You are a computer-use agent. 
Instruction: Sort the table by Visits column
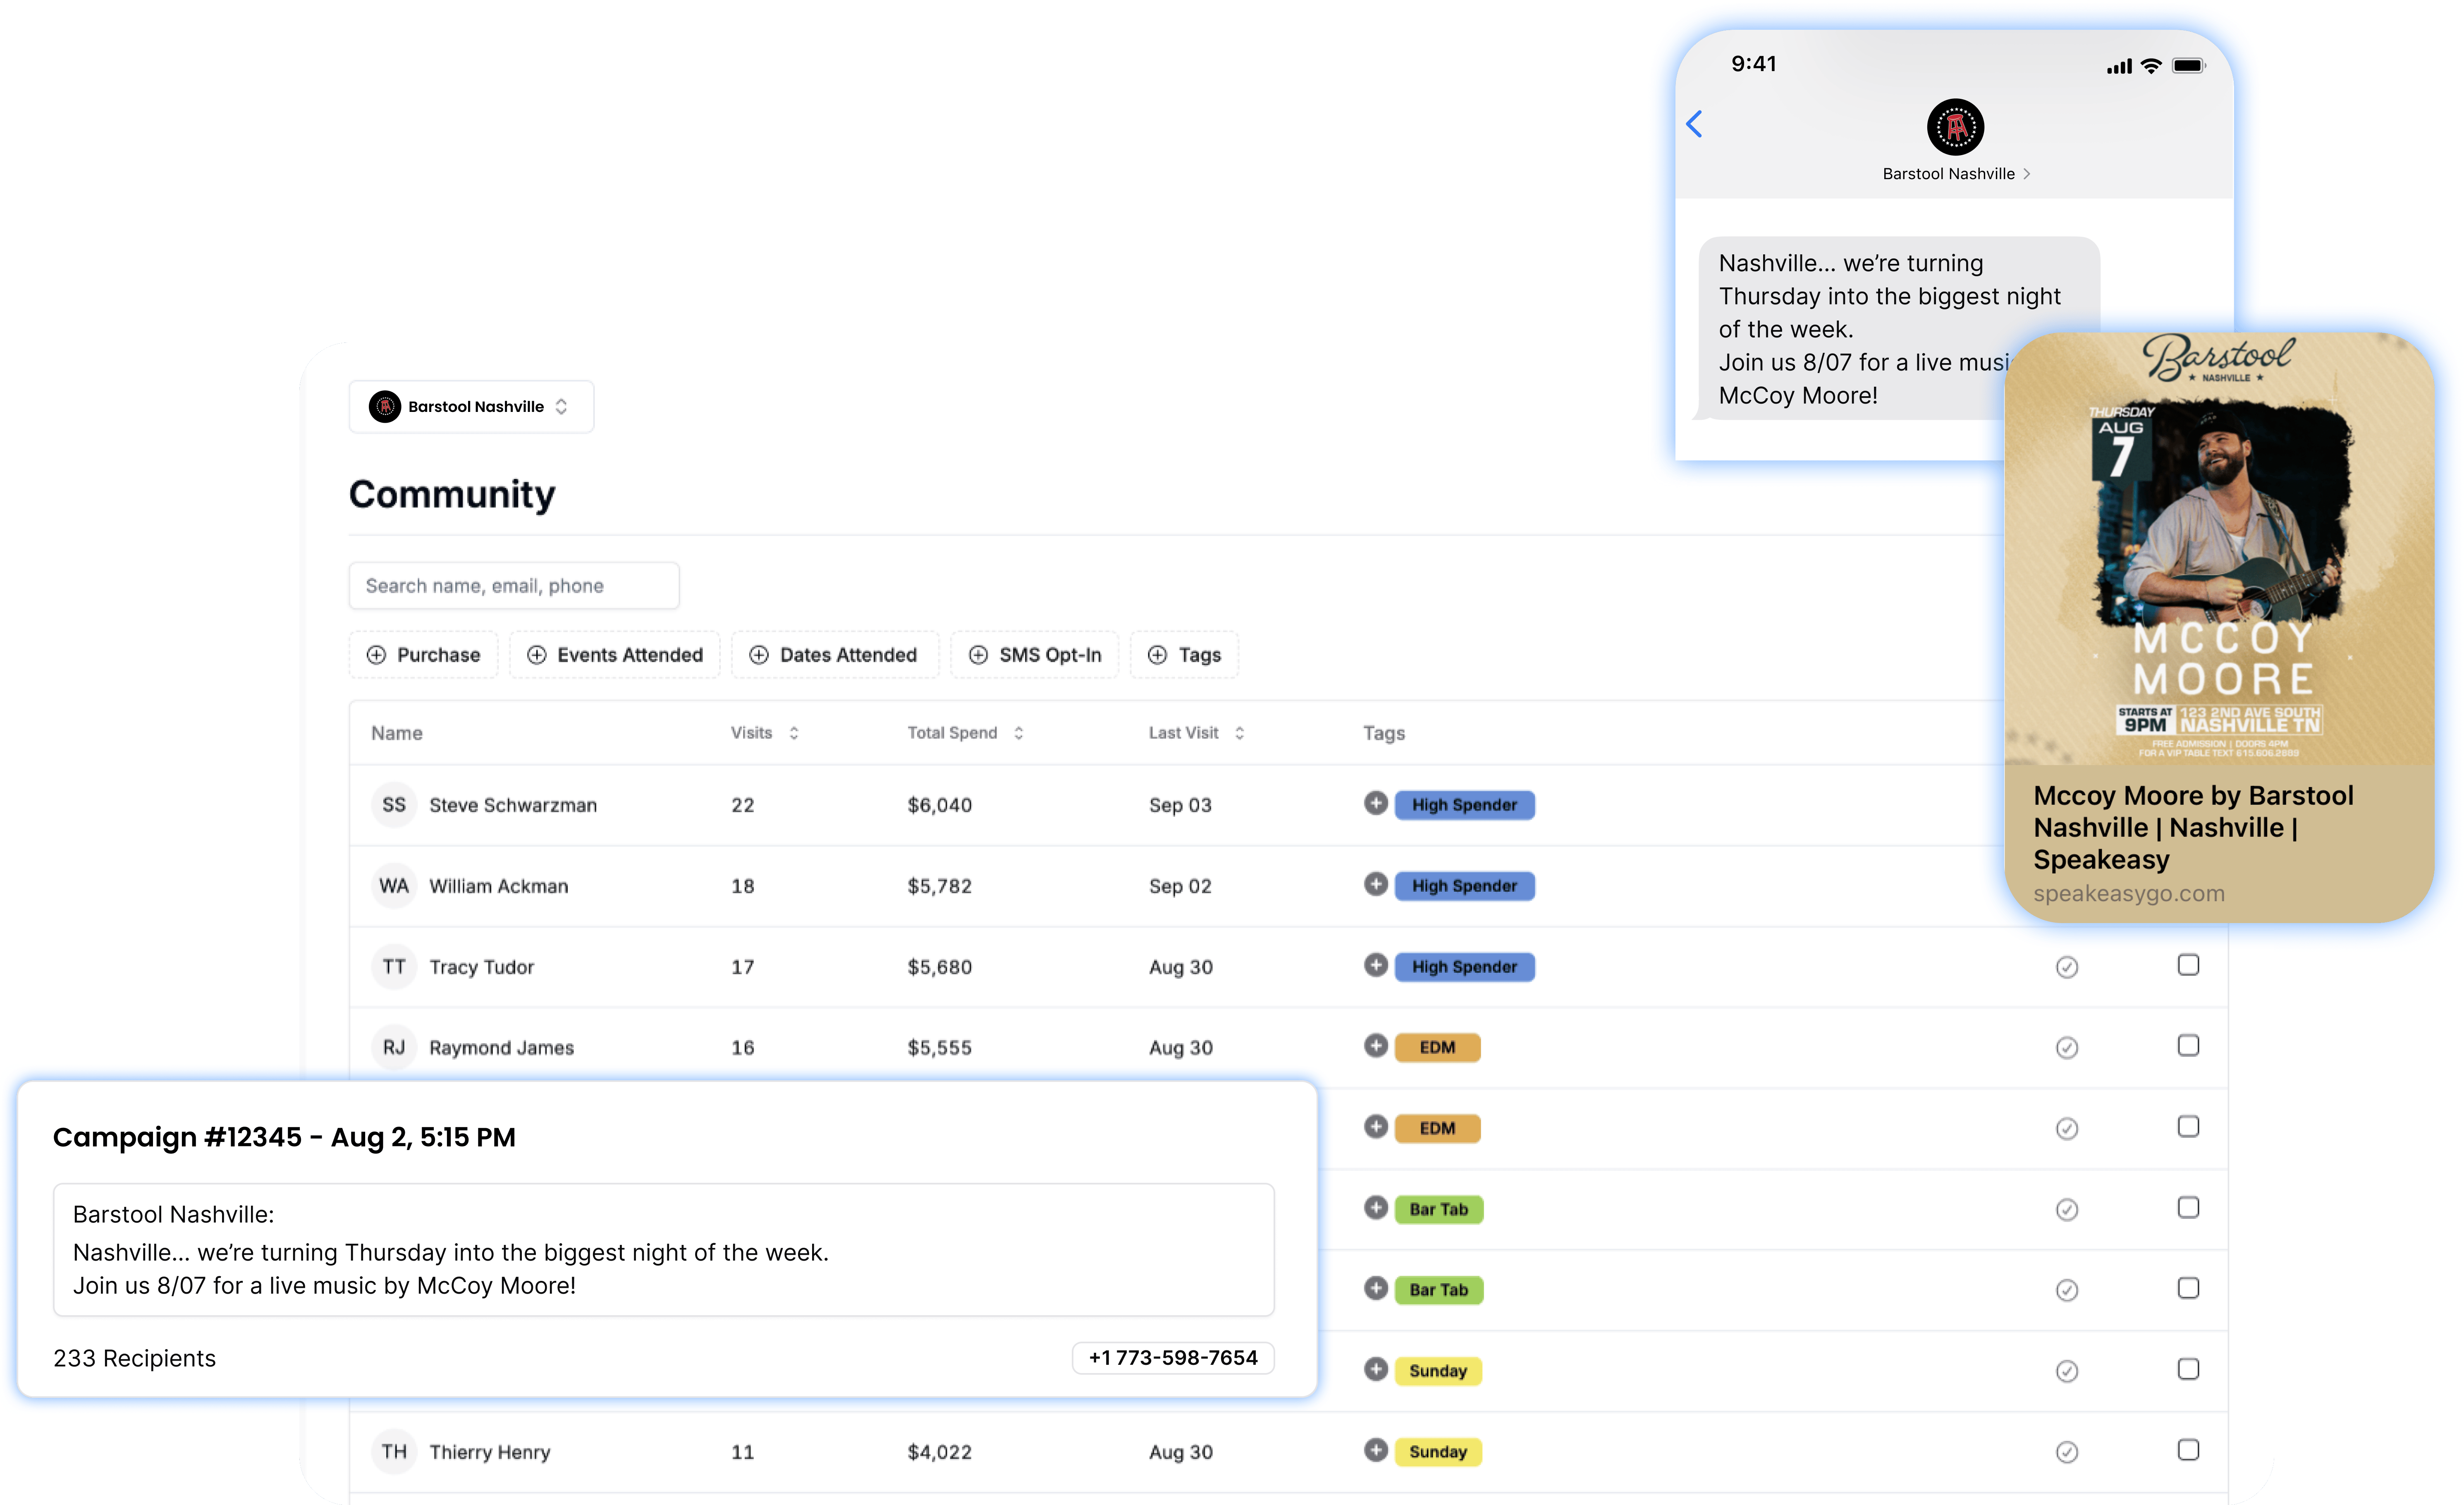pyautogui.click(x=793, y=733)
